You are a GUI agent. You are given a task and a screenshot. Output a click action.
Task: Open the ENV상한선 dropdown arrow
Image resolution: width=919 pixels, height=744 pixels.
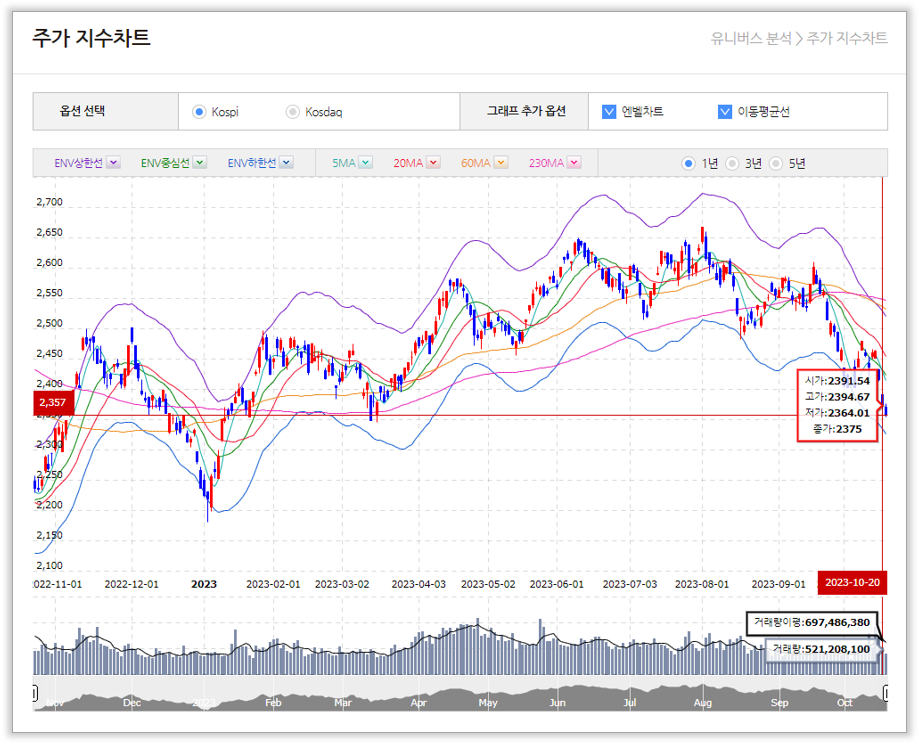coord(113,163)
